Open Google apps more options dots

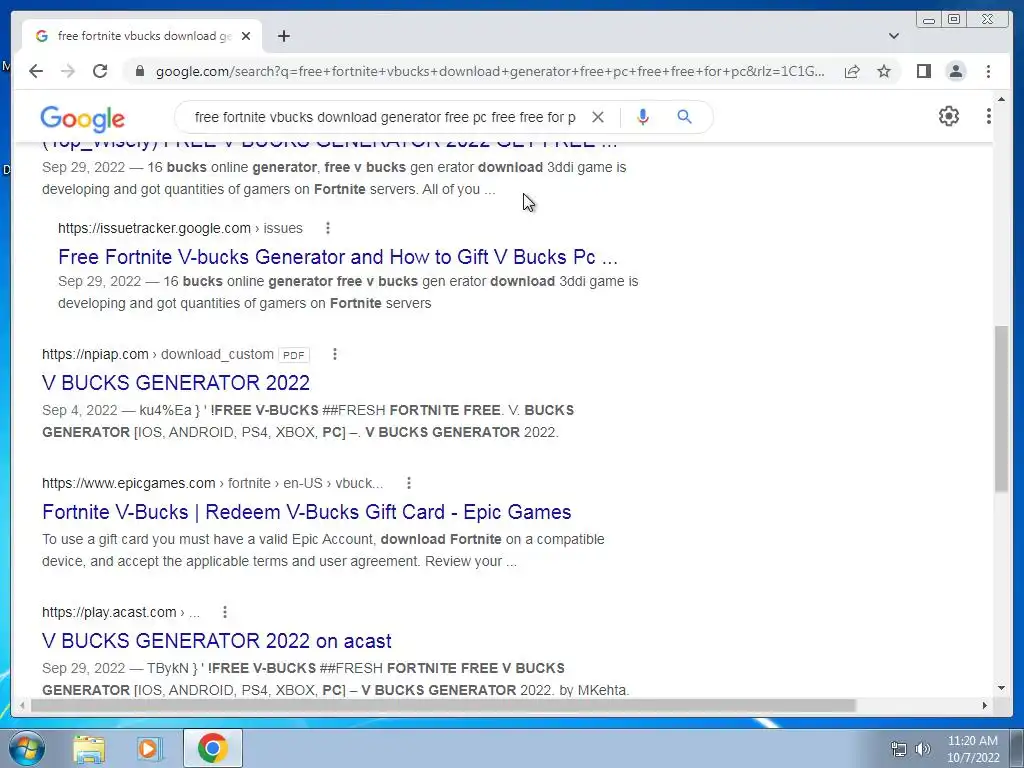tap(989, 116)
